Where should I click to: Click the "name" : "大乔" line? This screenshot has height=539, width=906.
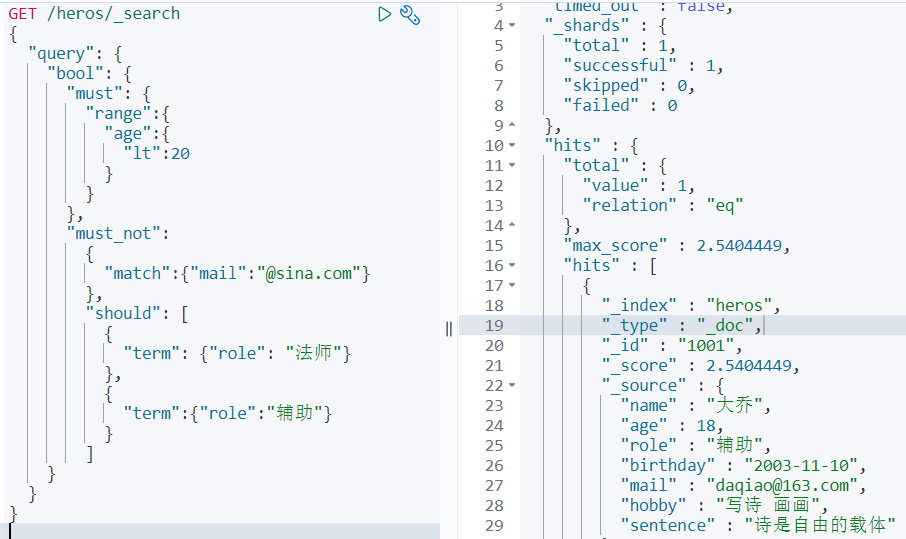point(696,405)
